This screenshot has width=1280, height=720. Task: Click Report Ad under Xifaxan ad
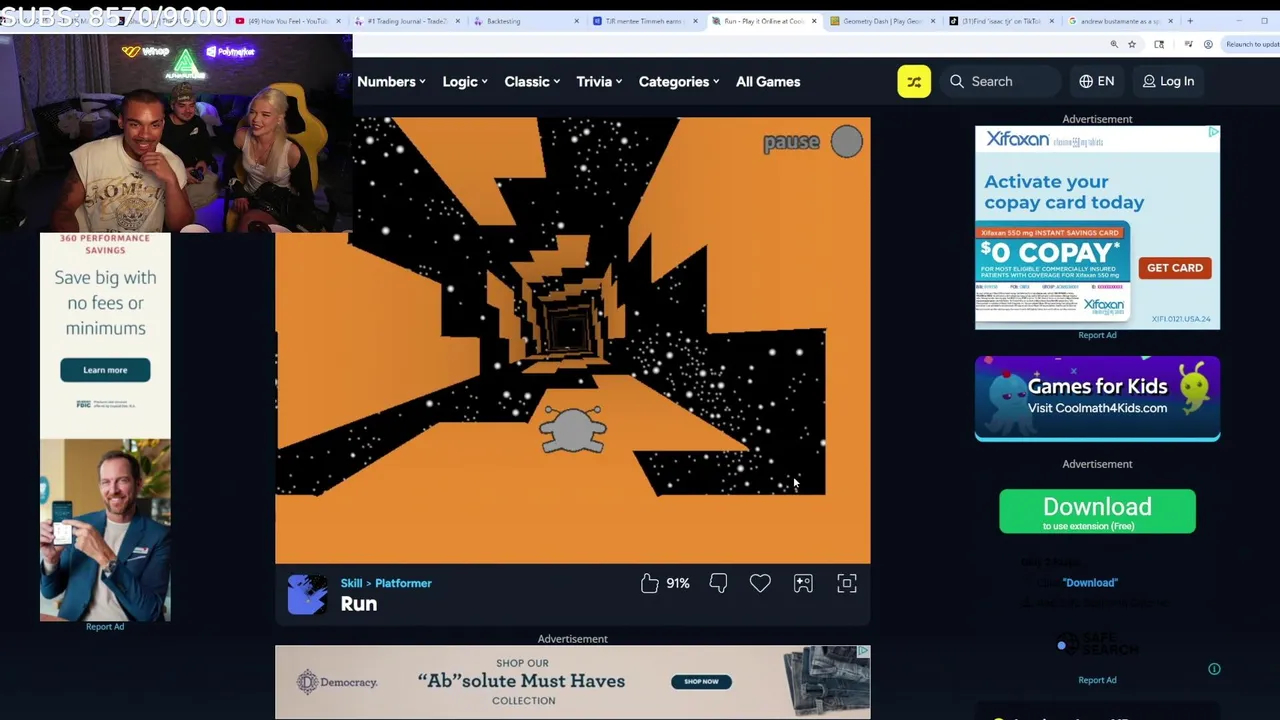[x=1097, y=335]
